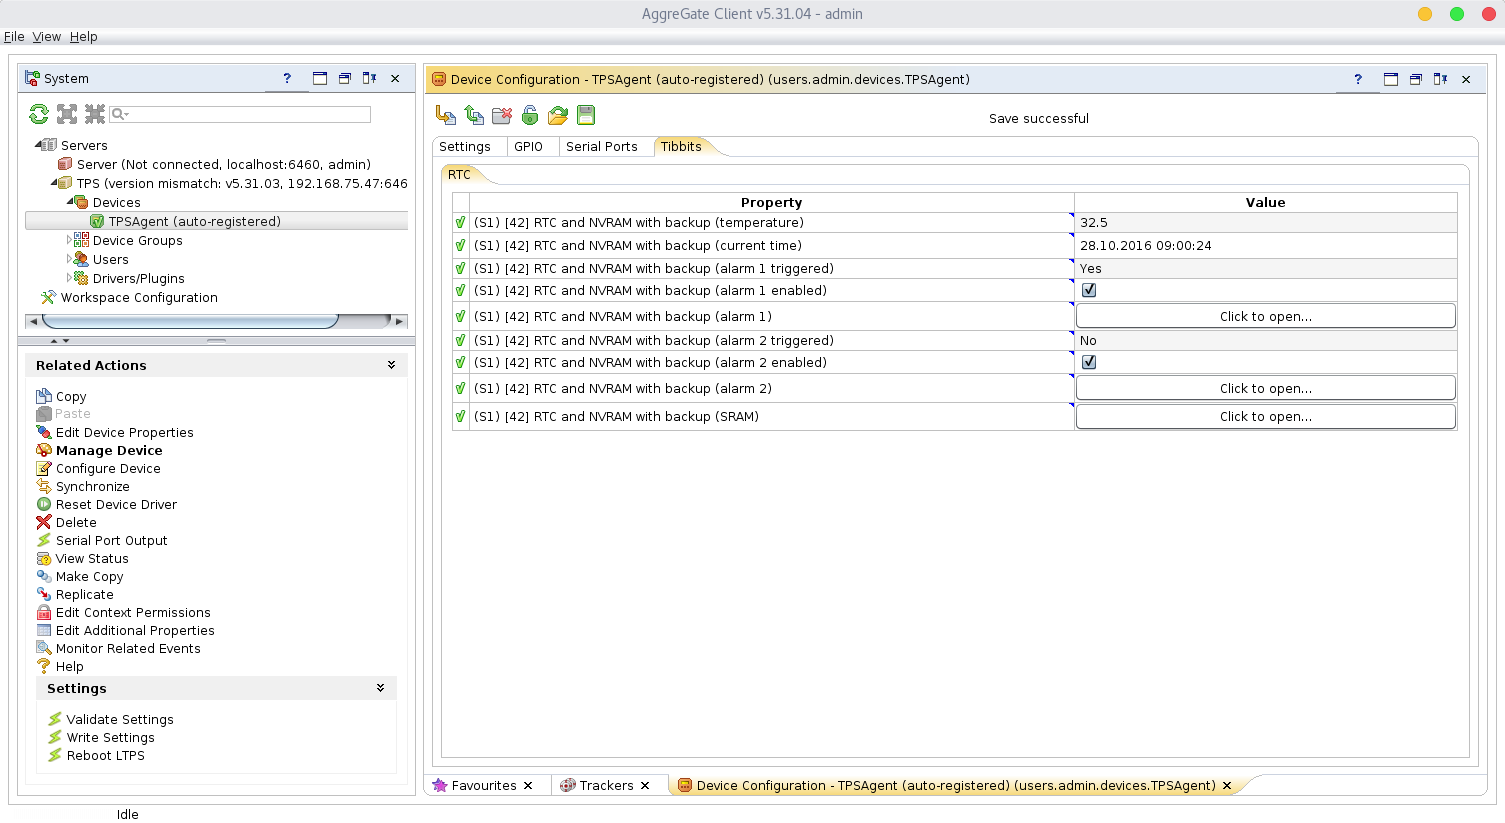The height and width of the screenshot is (823, 1505).
Task: Pin the Device Configuration panel
Action: (1441, 79)
